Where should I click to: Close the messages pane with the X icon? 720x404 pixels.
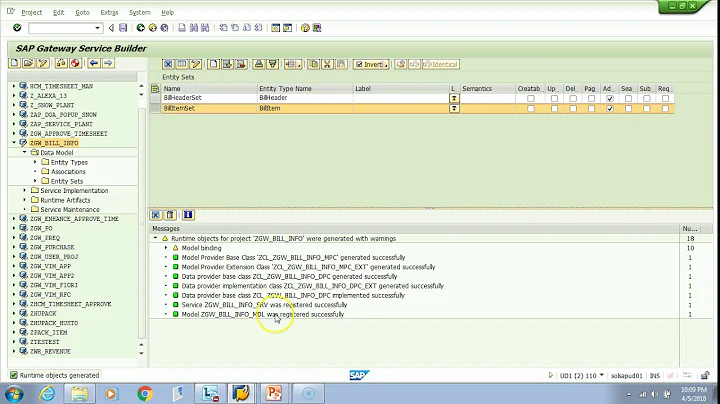156,215
